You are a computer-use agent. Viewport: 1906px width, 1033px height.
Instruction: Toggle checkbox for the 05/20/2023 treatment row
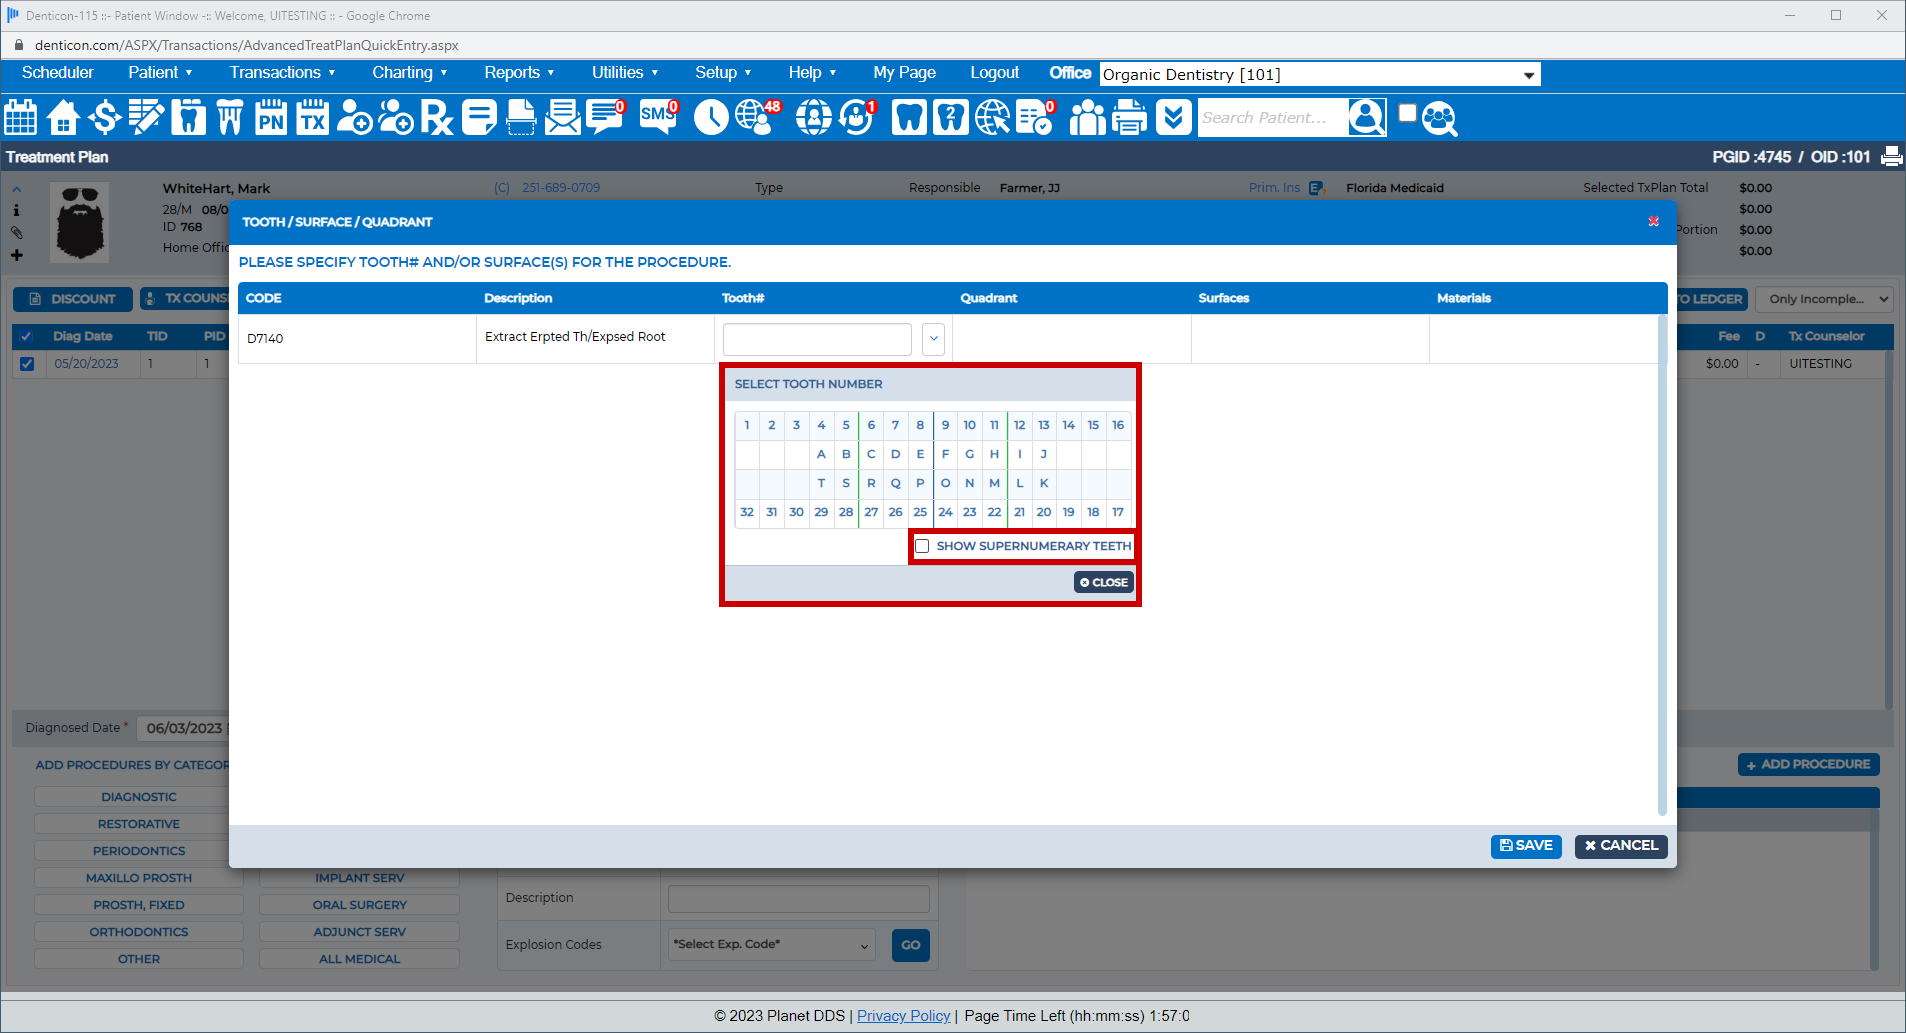coord(27,364)
